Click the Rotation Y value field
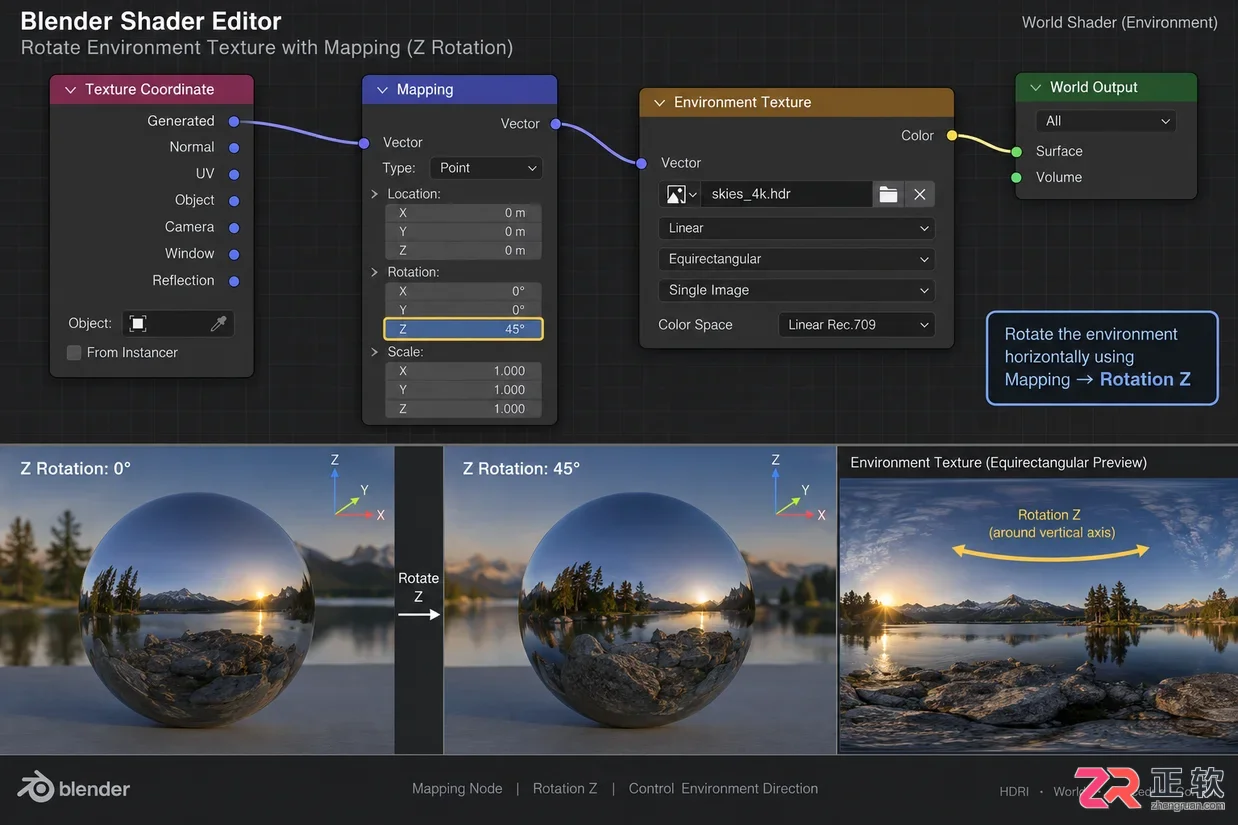 pos(463,310)
